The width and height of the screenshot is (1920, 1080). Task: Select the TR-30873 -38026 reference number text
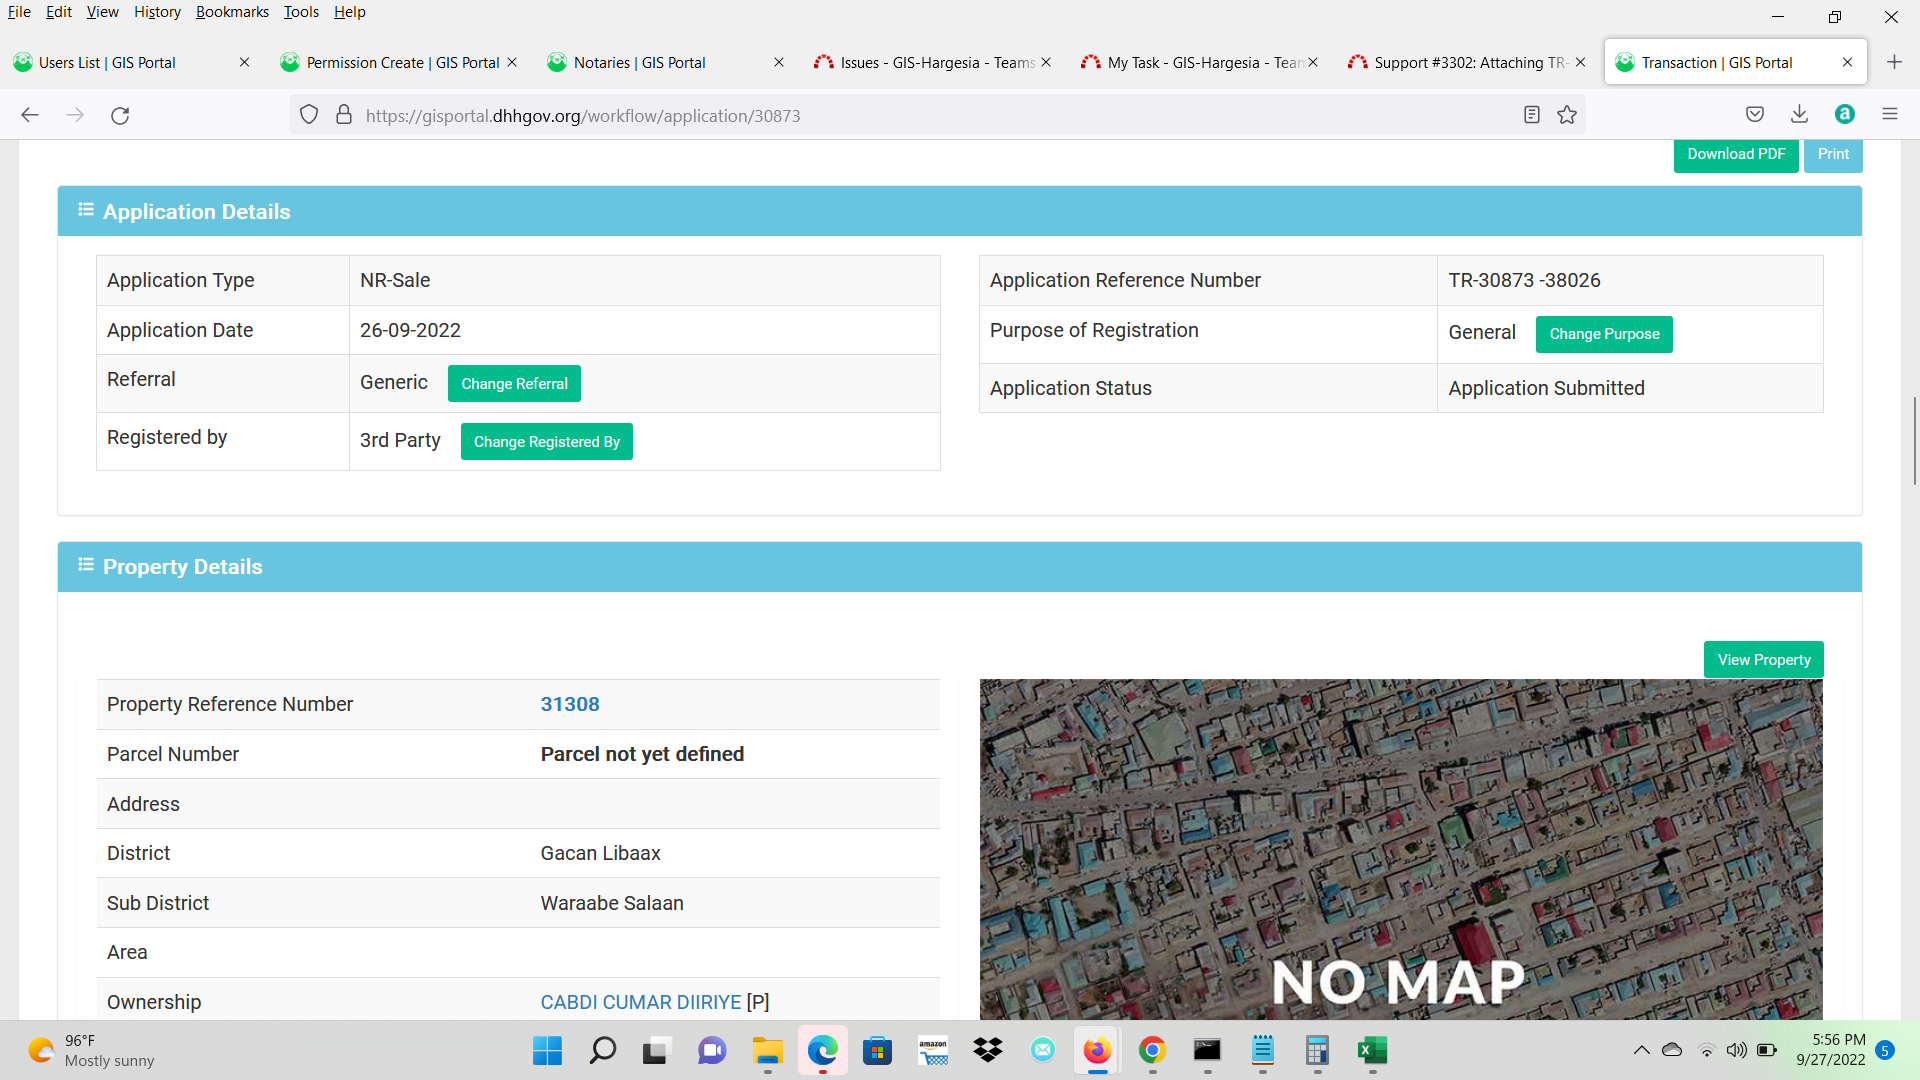tap(1524, 280)
